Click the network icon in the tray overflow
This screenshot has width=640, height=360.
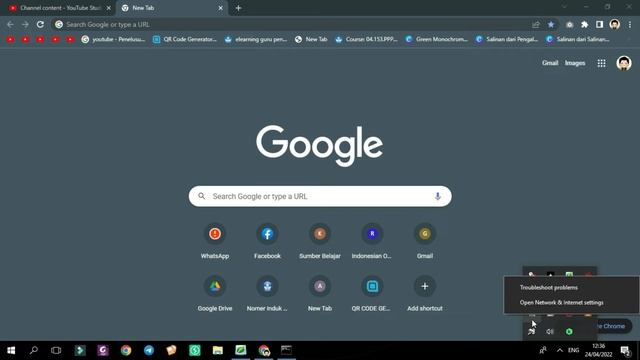(531, 331)
